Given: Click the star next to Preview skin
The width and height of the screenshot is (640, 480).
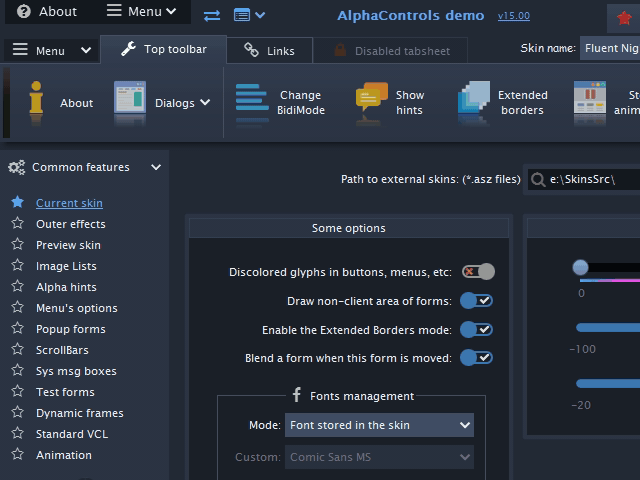Looking at the screenshot, I should point(18,244).
